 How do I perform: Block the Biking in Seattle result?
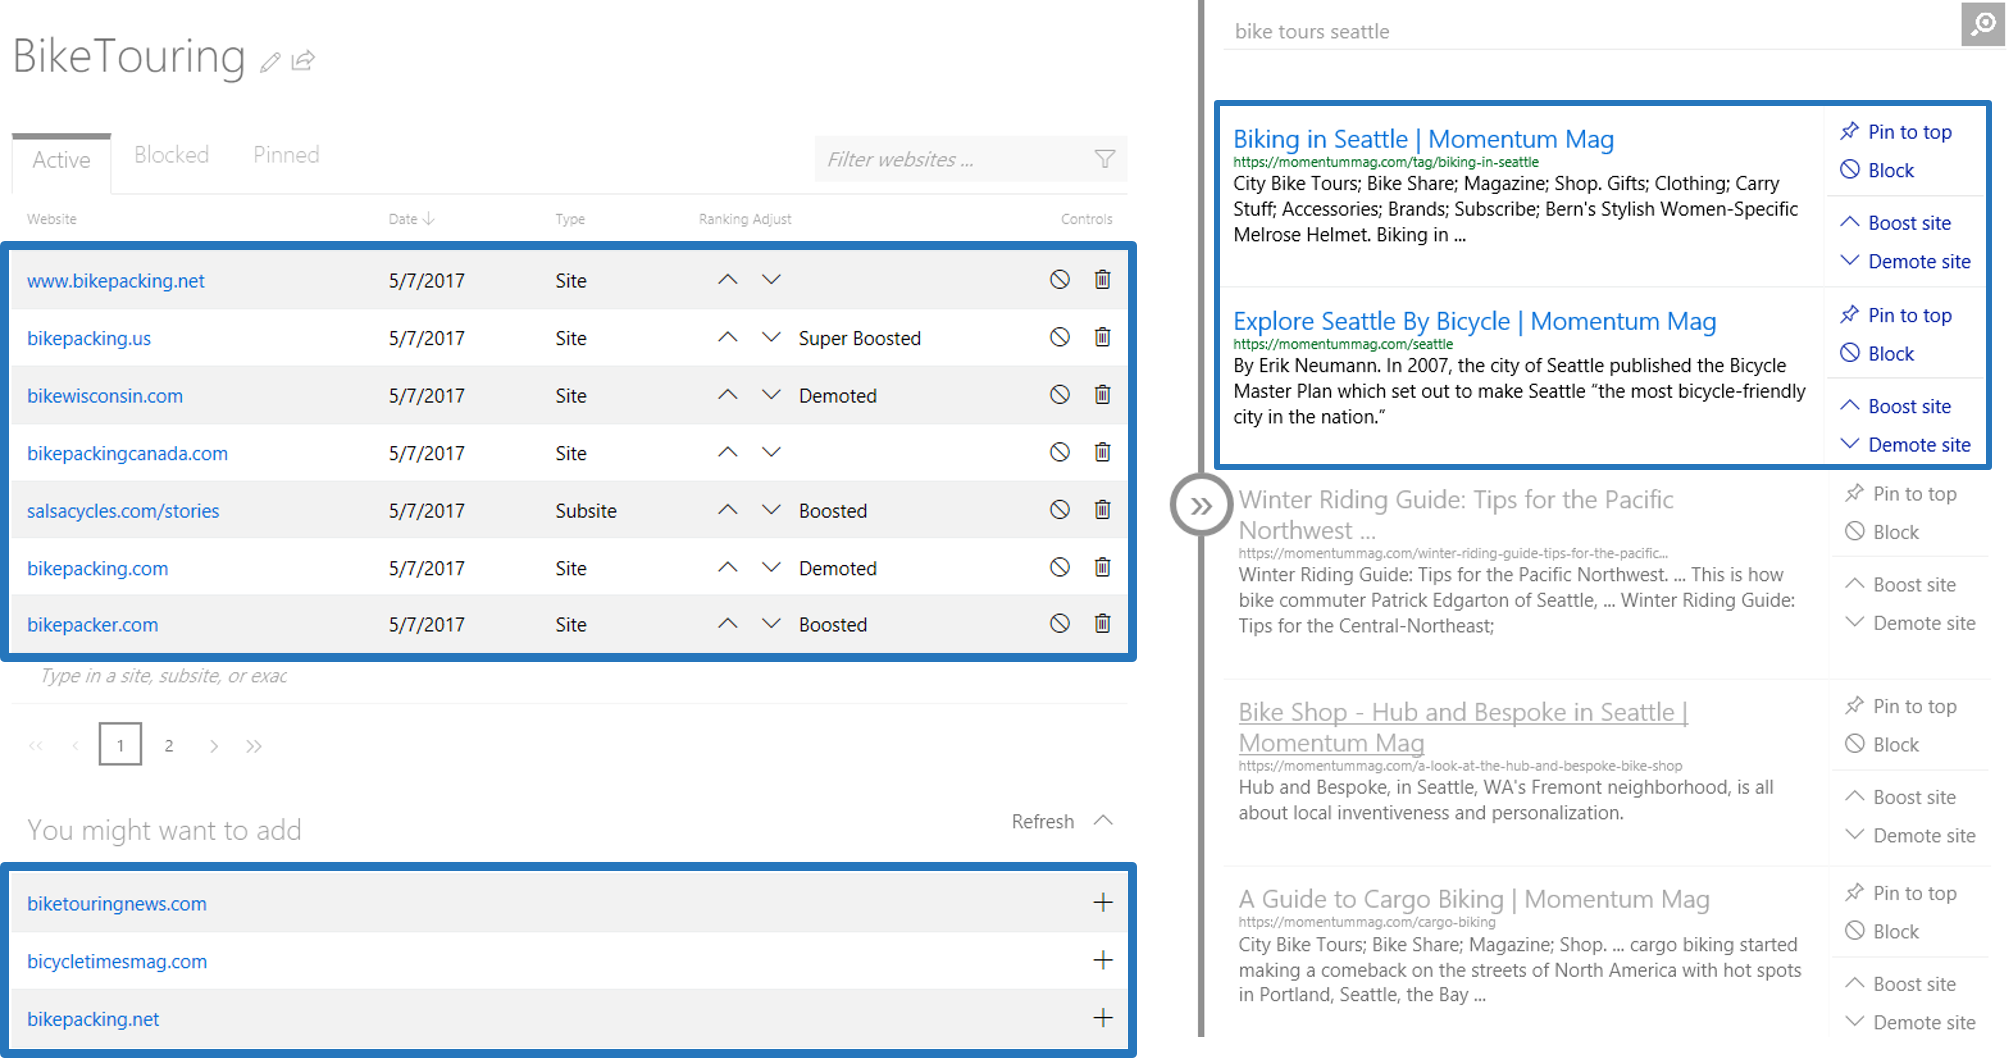click(x=1877, y=170)
